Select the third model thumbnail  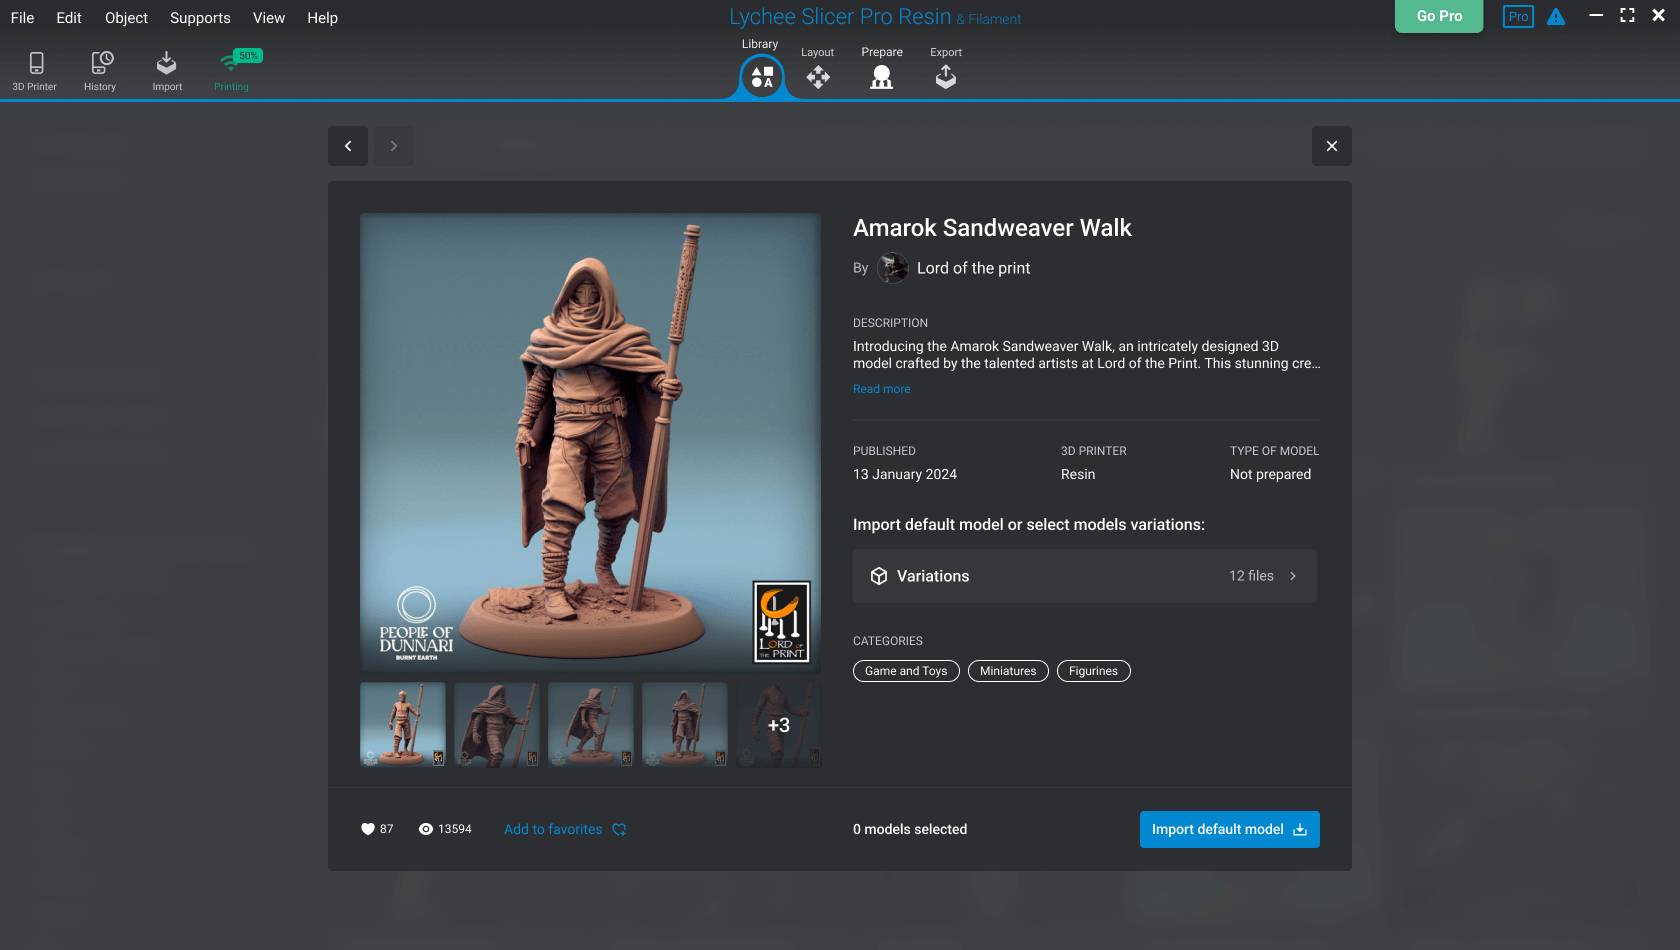[x=591, y=725]
